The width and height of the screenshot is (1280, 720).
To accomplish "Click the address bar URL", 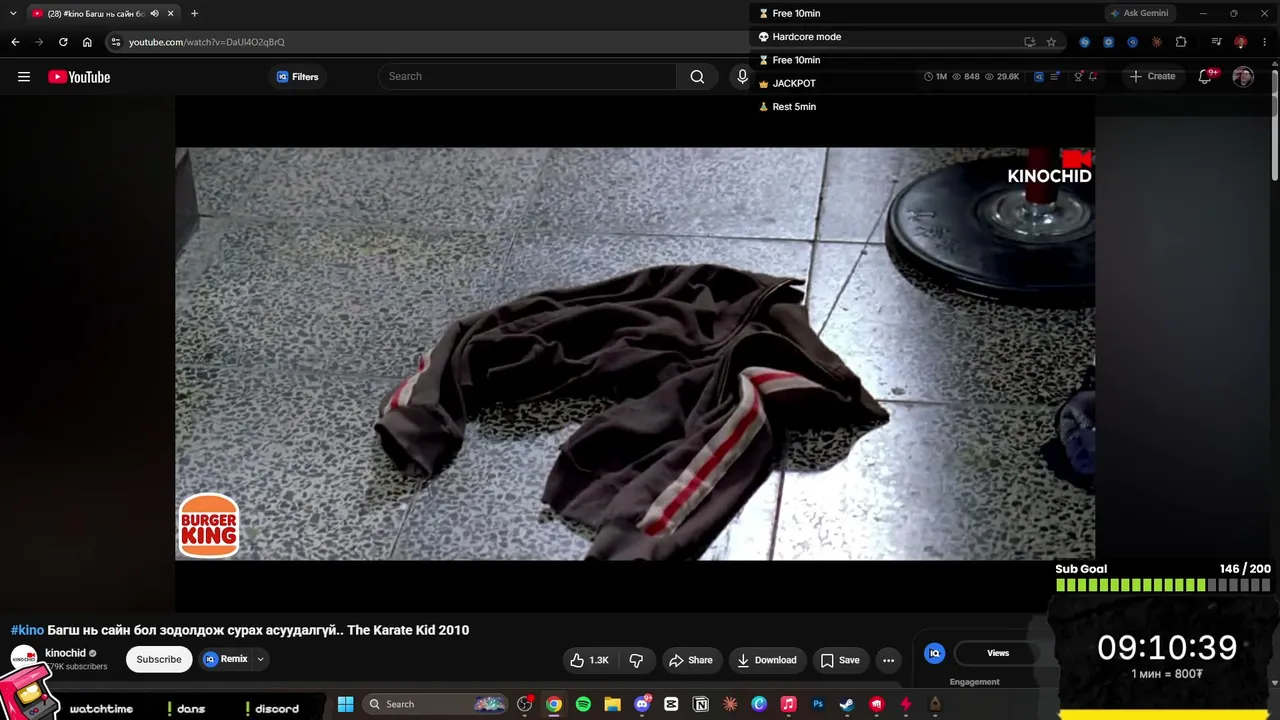I will coord(207,42).
